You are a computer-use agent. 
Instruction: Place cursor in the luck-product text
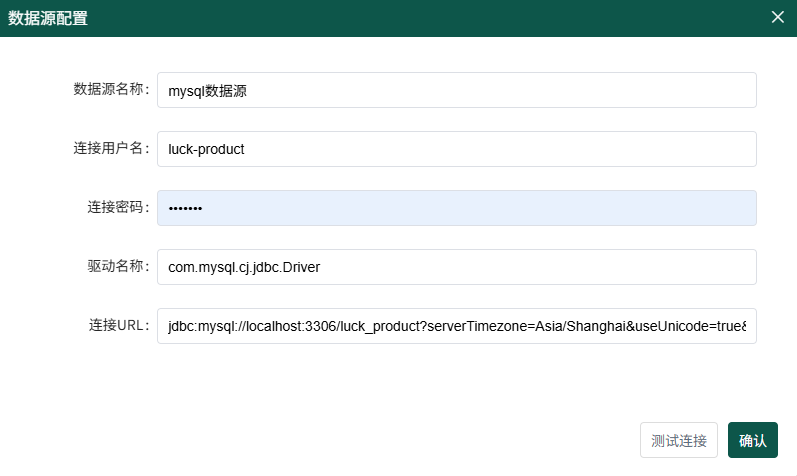206,149
